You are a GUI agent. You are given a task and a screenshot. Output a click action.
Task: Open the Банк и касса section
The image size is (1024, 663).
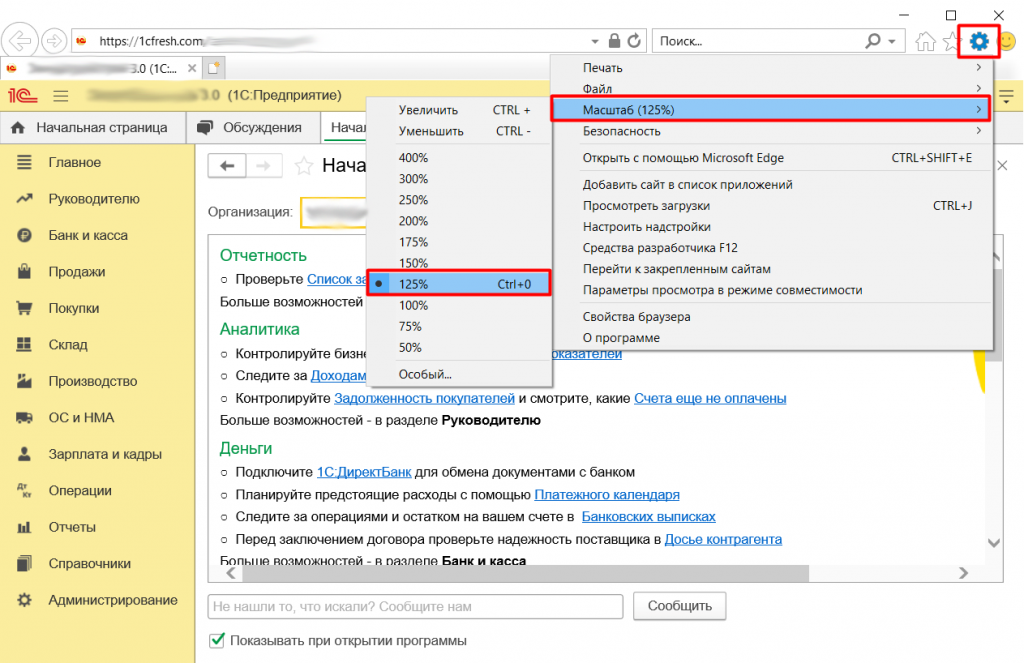click(88, 235)
